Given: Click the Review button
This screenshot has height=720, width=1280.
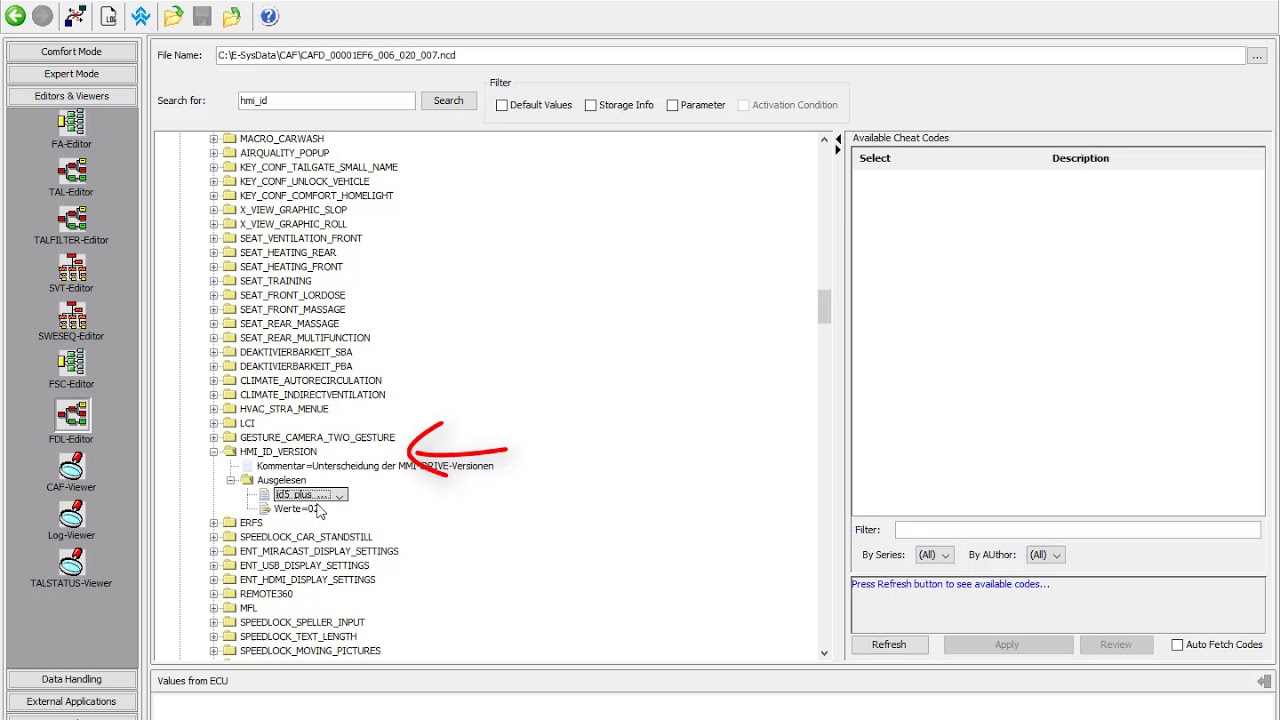Looking at the screenshot, I should [x=1116, y=645].
